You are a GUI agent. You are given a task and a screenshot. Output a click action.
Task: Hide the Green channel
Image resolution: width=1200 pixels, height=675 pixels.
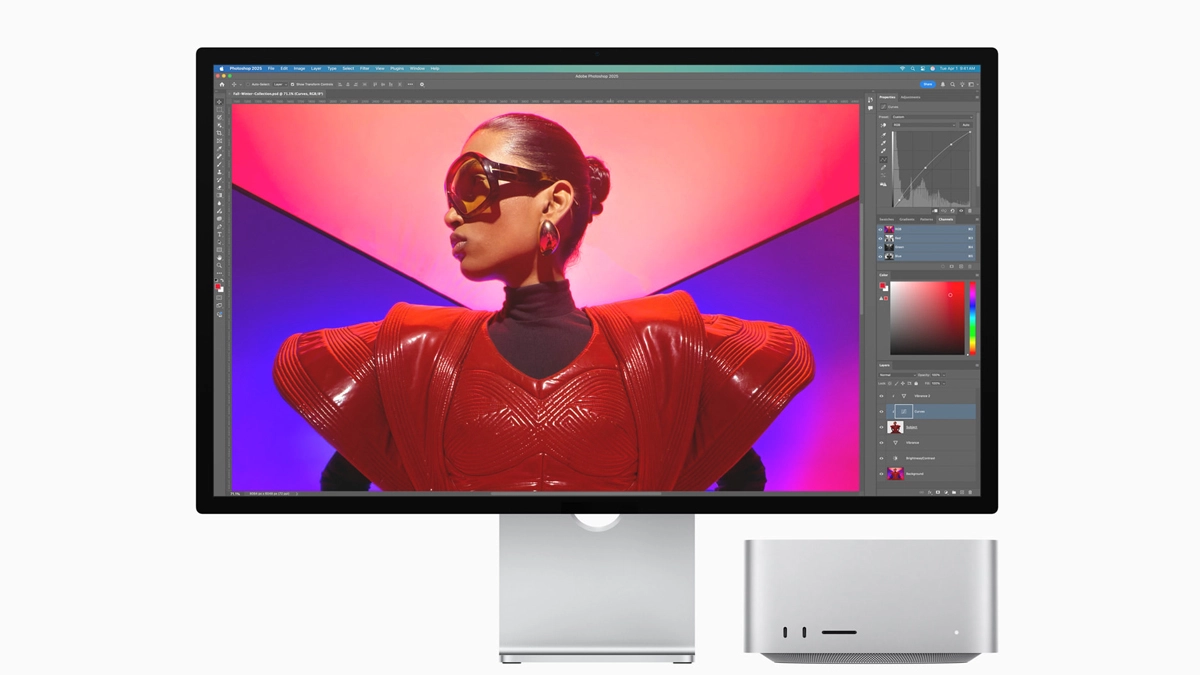pyautogui.click(x=880, y=247)
